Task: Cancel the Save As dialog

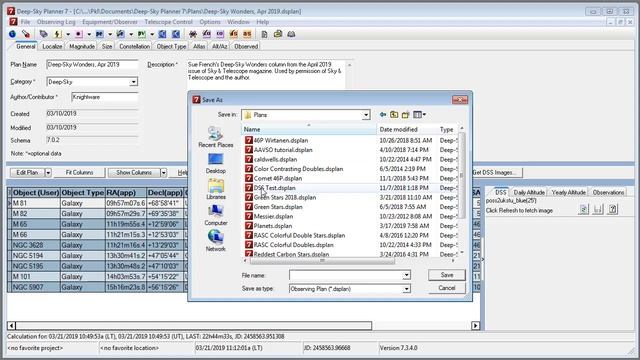Action: coord(447,288)
